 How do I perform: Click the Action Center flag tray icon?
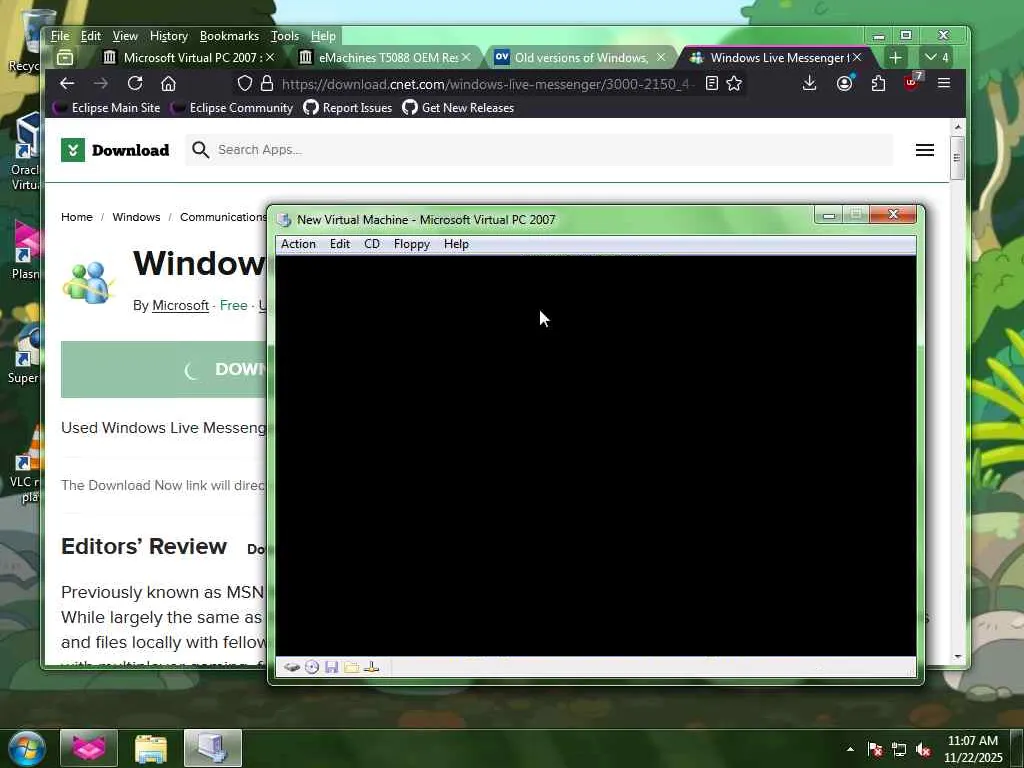[875, 749]
